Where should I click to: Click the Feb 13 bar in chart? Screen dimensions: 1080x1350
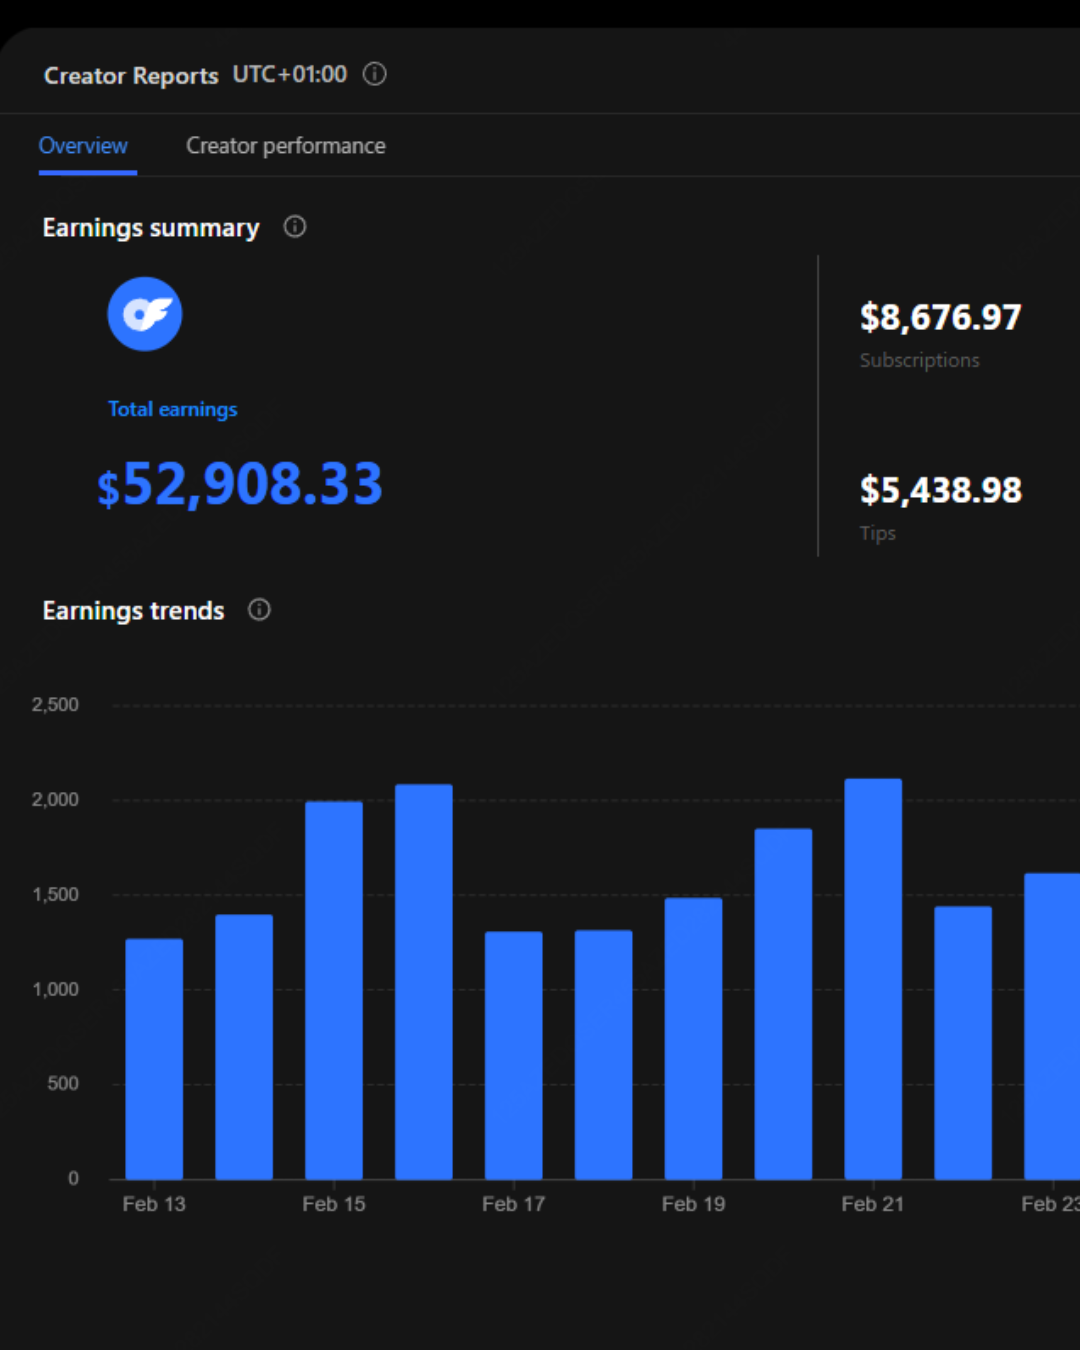(154, 1058)
